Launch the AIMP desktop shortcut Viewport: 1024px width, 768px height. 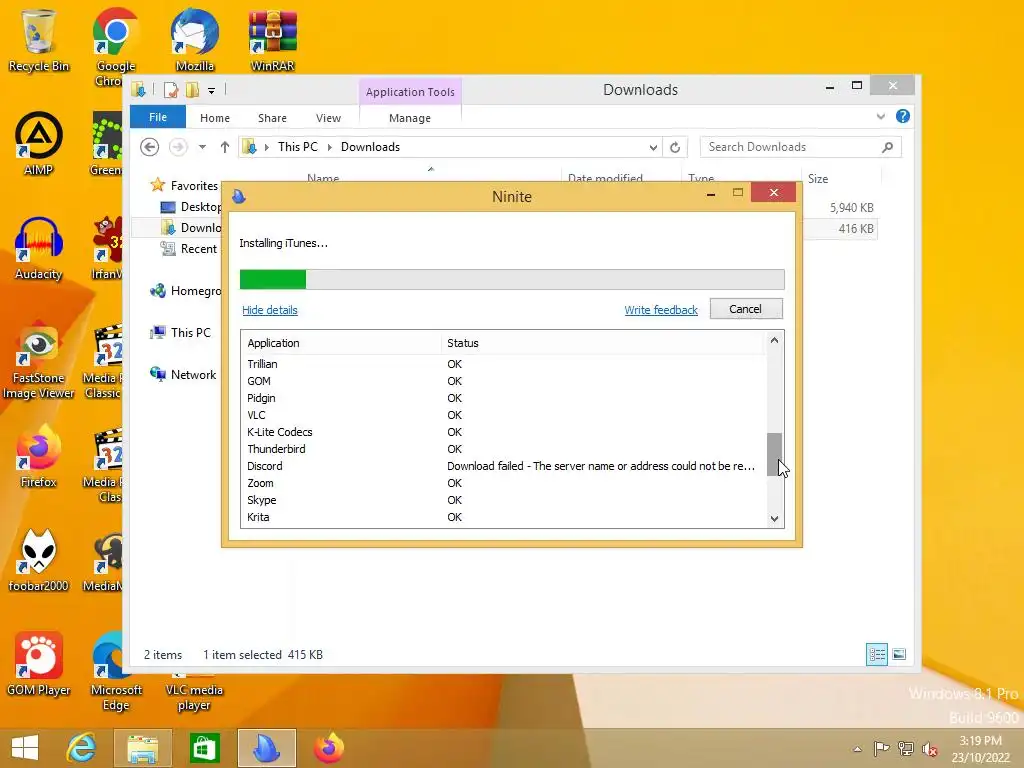39,144
